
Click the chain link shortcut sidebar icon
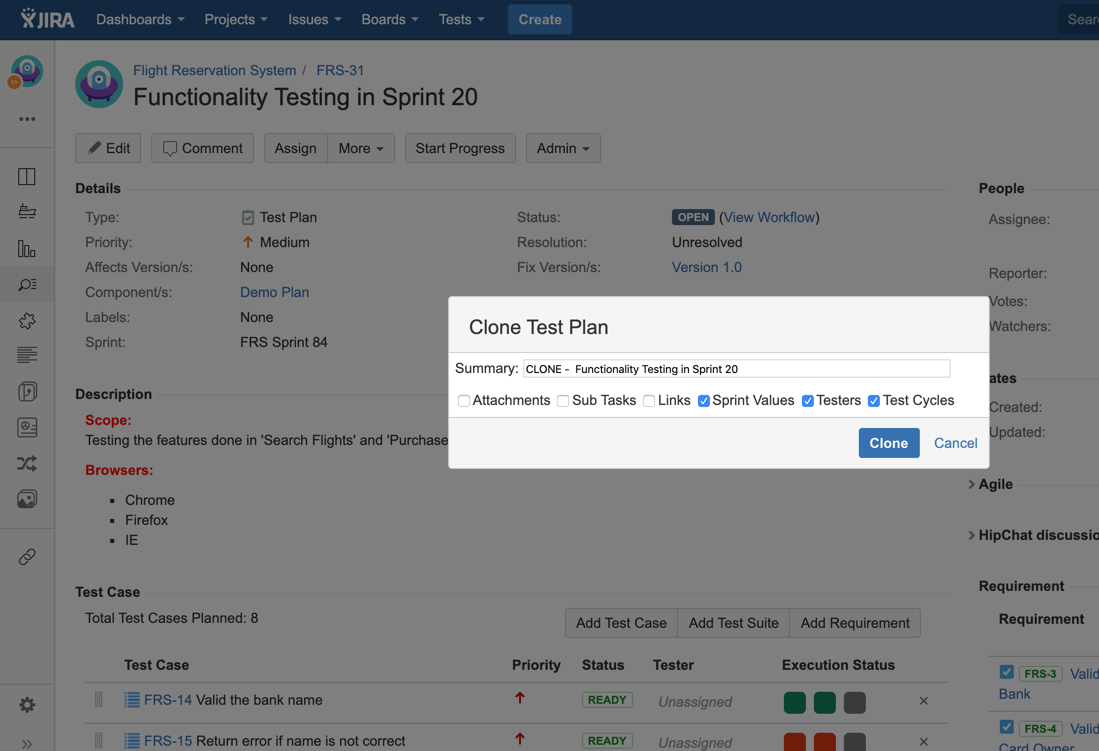click(27, 557)
